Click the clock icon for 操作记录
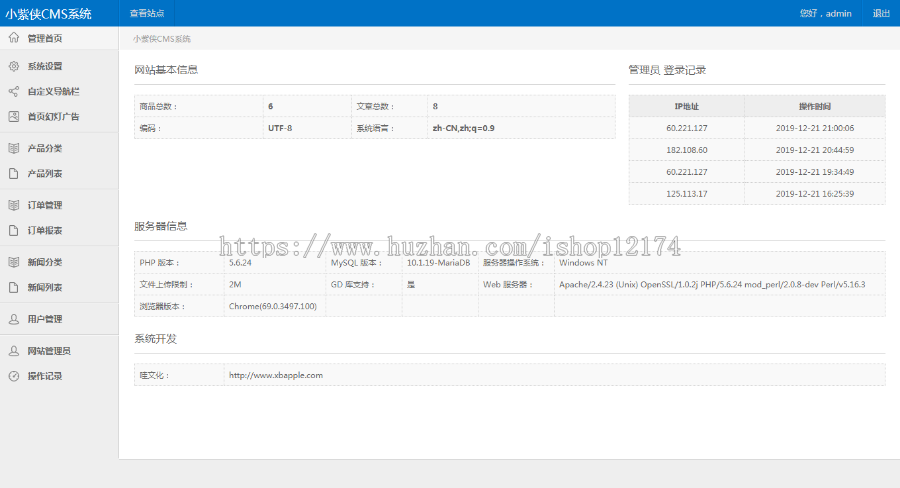The height and width of the screenshot is (488, 900). click(x=14, y=376)
